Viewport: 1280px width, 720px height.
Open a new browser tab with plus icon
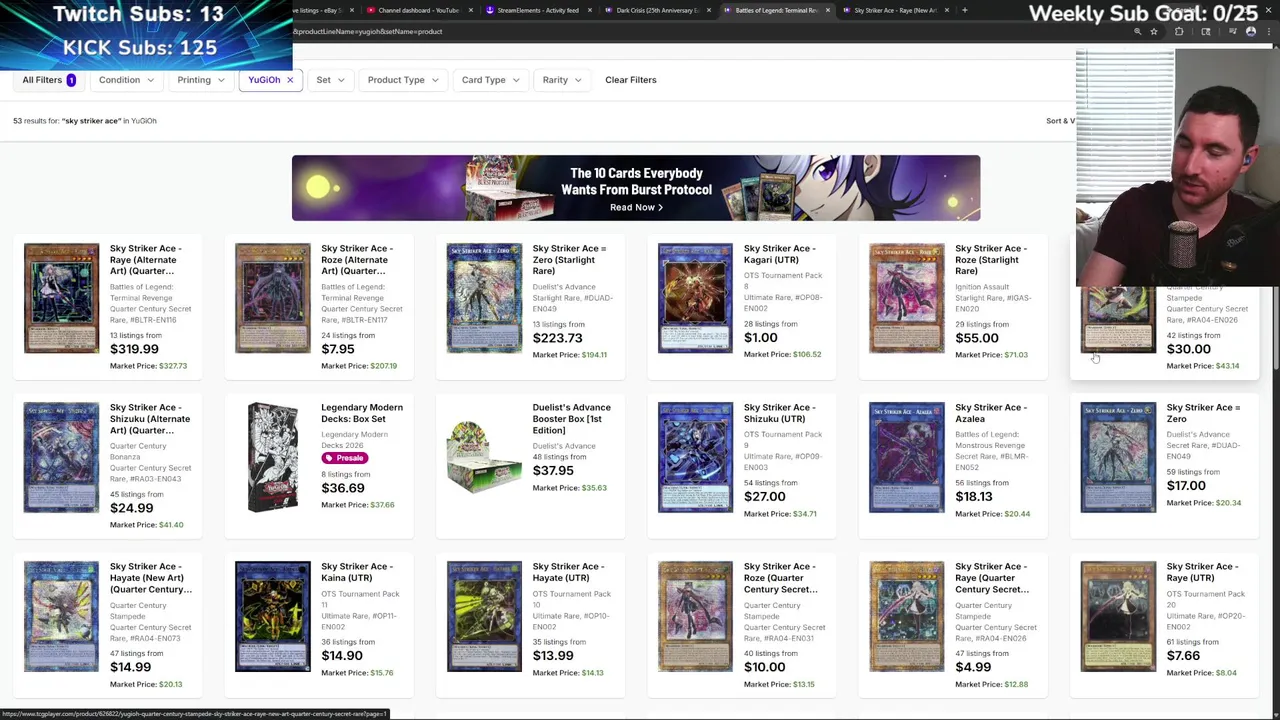coord(964,10)
